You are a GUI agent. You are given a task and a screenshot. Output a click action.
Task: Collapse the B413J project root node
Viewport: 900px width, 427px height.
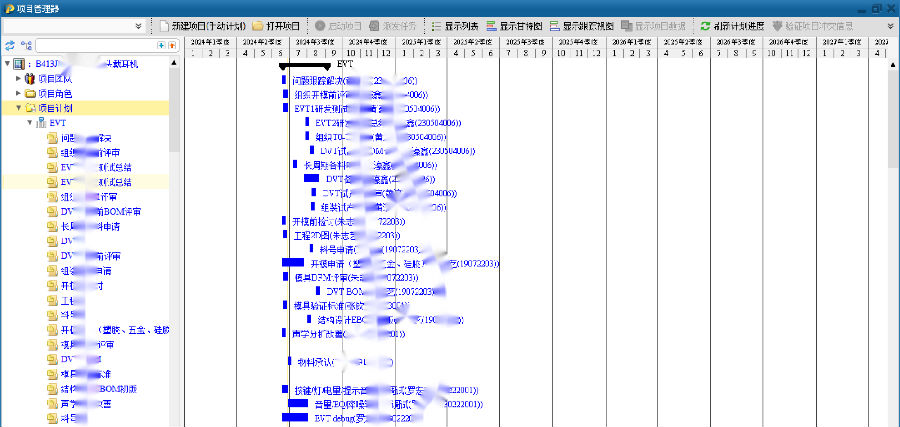pos(7,64)
